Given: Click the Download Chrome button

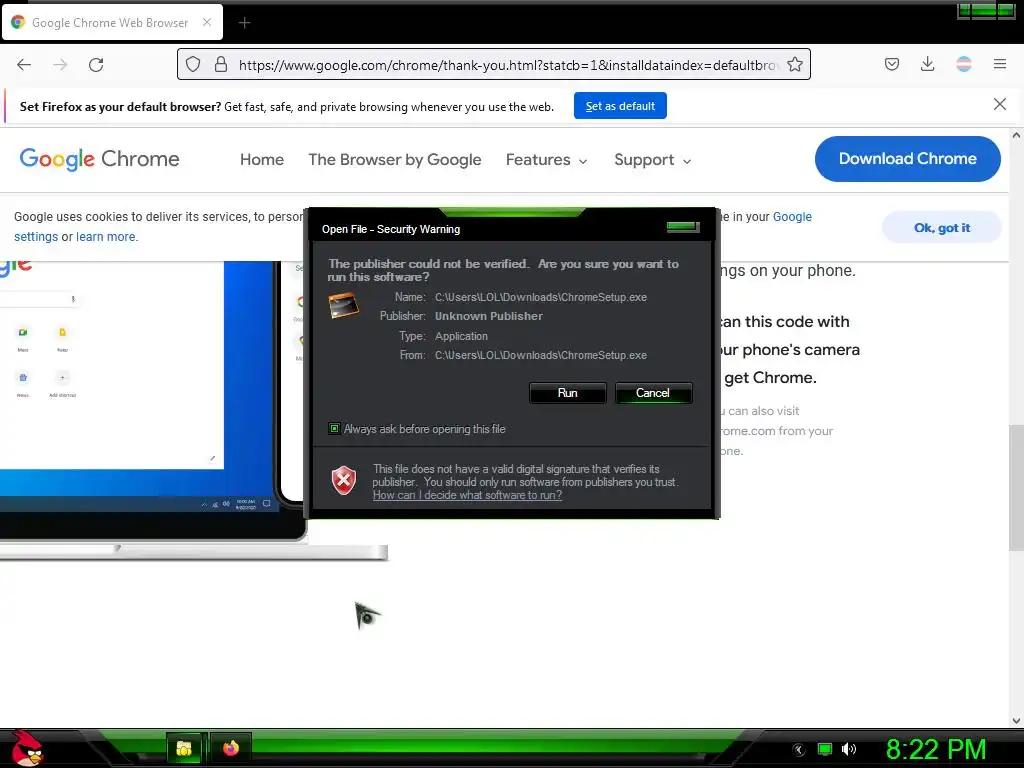Looking at the screenshot, I should [x=907, y=159].
